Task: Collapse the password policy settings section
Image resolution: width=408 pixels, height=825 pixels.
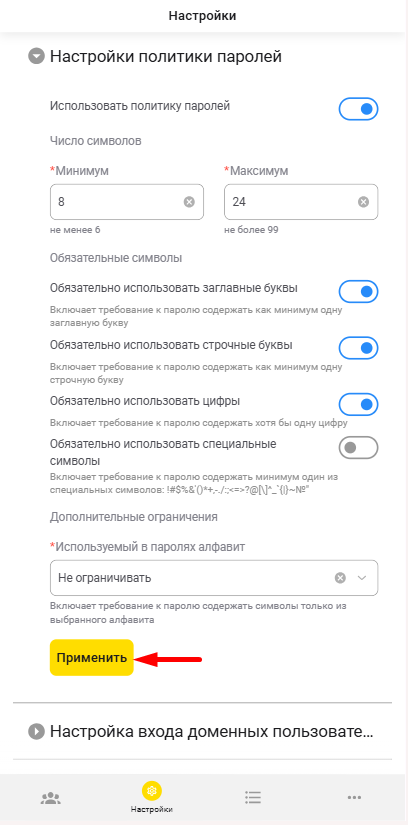Action: pyautogui.click(x=36, y=56)
